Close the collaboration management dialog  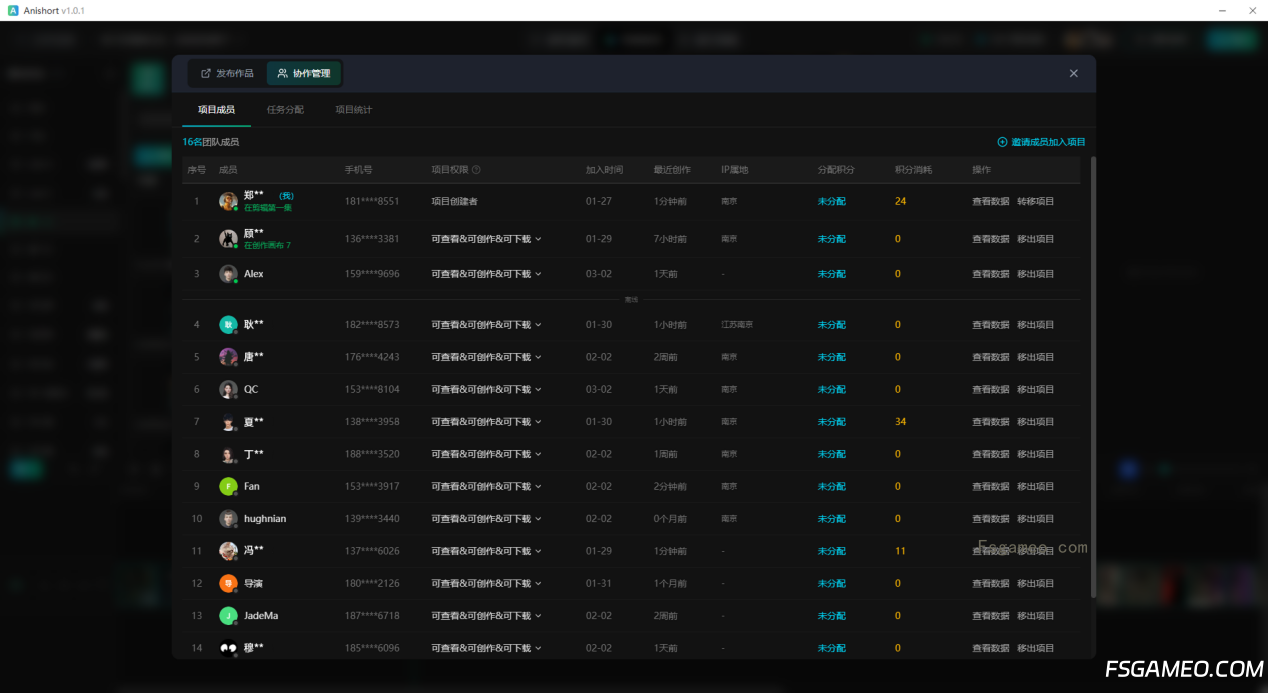pyautogui.click(x=1073, y=73)
